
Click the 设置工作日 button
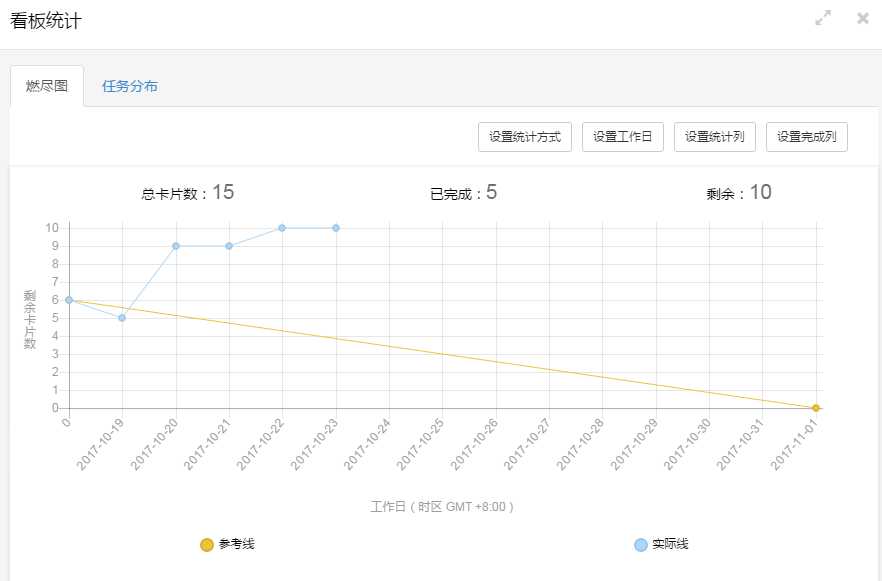pos(622,137)
